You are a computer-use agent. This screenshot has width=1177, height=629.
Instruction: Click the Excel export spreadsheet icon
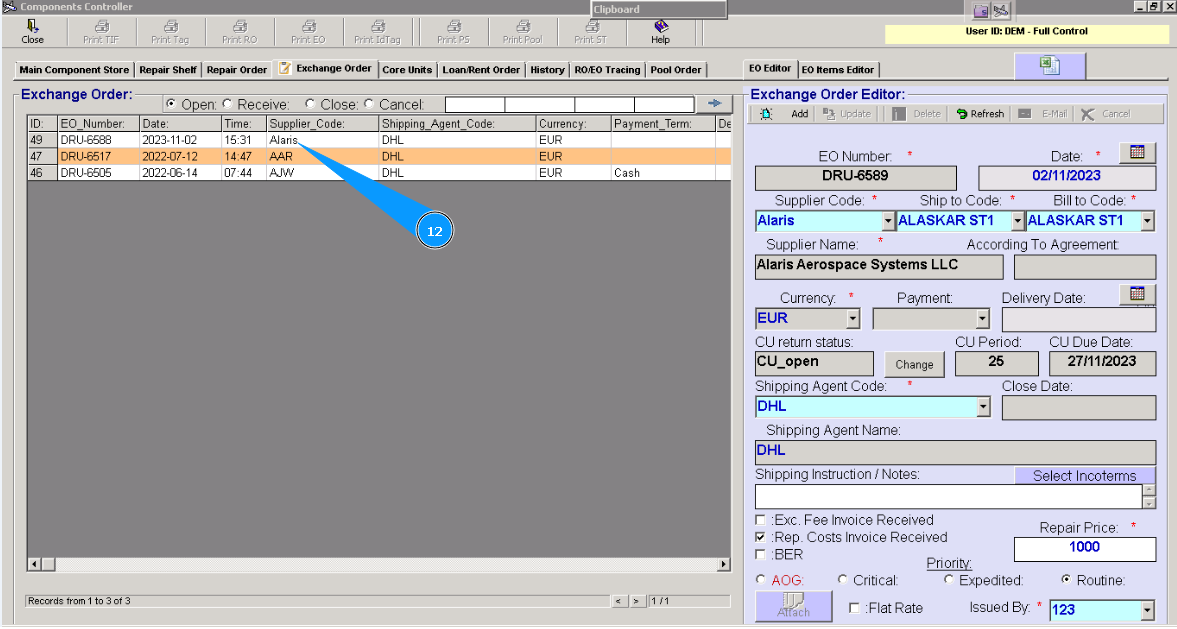1049,66
